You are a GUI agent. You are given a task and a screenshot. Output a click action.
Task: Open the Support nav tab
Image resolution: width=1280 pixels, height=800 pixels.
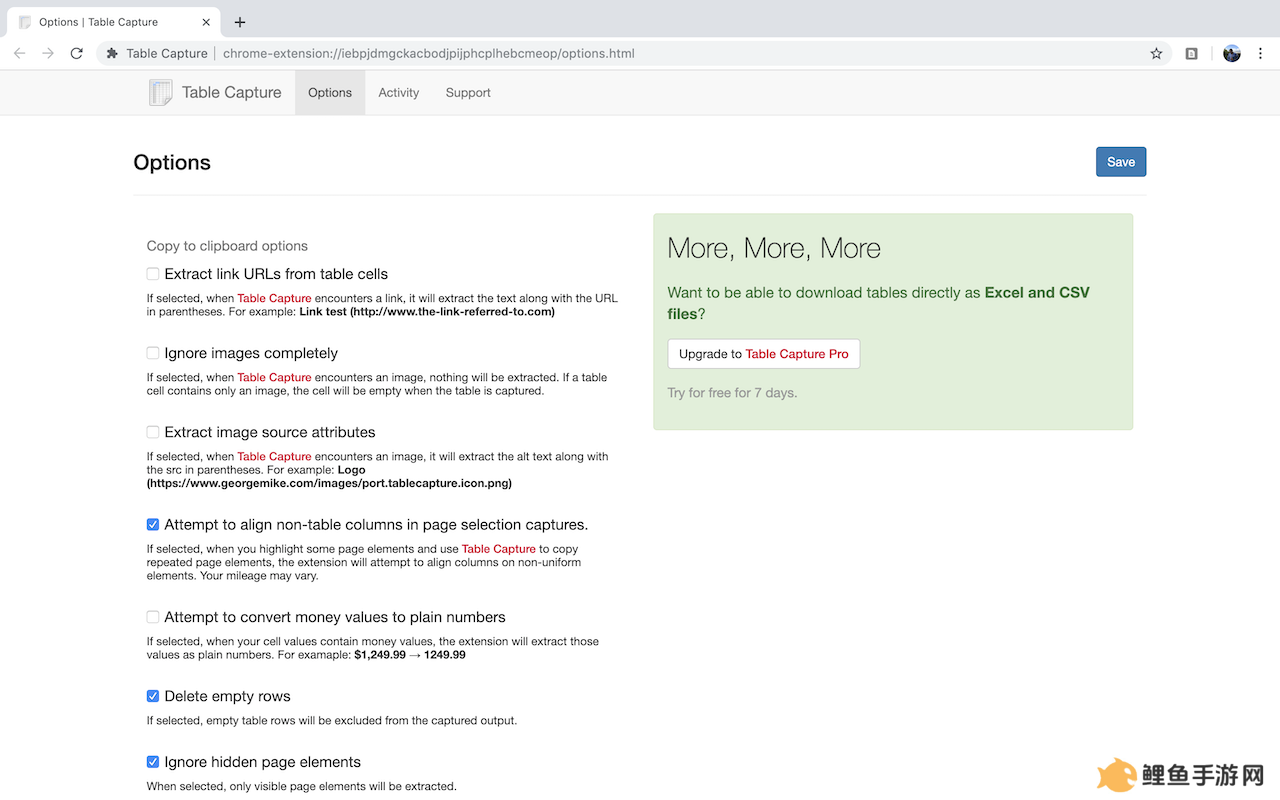click(x=468, y=93)
